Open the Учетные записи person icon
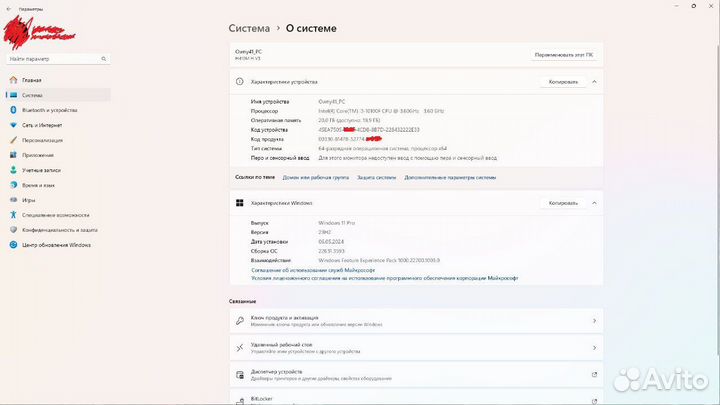Image resolution: width=720 pixels, height=405 pixels. tap(13, 170)
